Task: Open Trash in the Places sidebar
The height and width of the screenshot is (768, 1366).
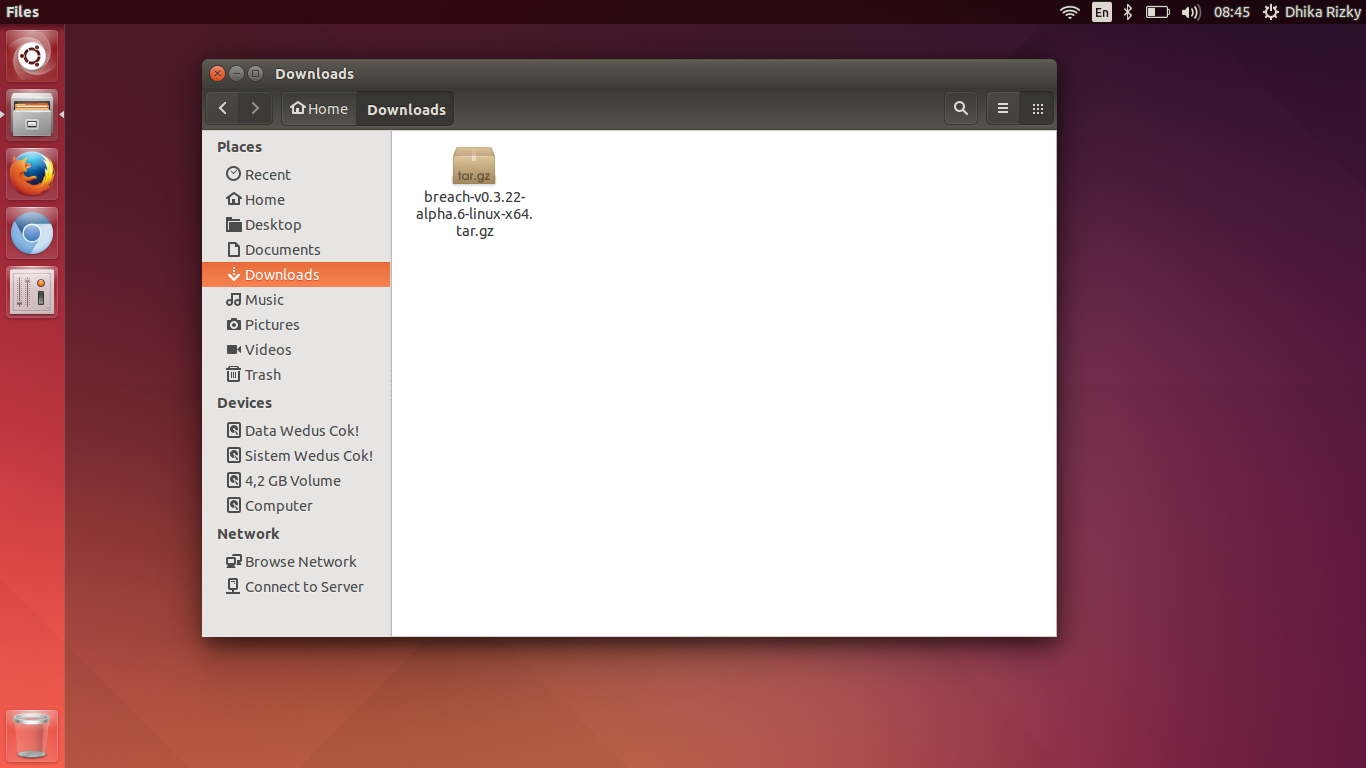Action: pos(296,374)
